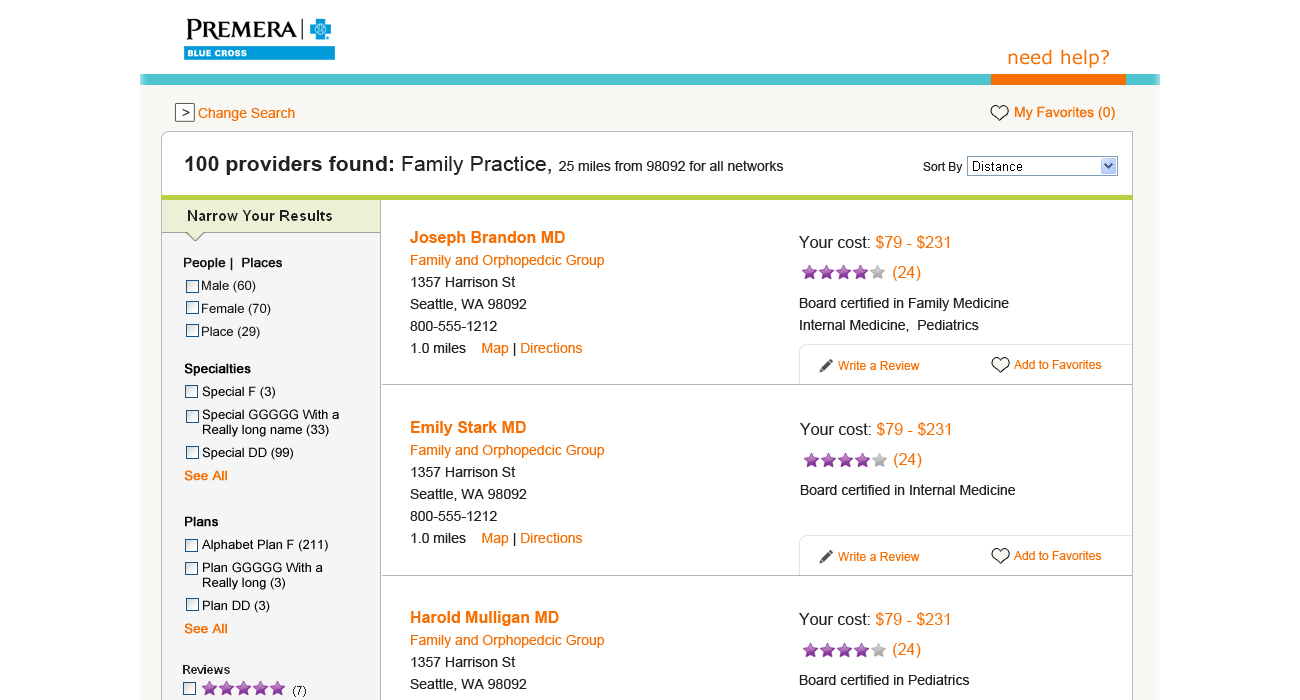Click Harold Mulligan's star rating
Image resolution: width=1300 pixels, height=700 pixels.
(844, 650)
